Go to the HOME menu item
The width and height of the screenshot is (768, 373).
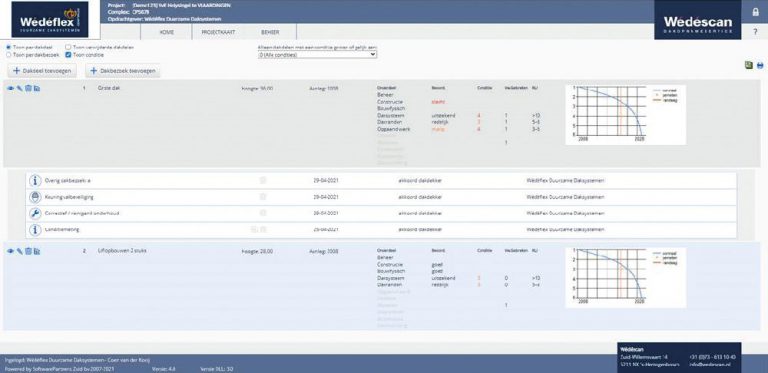point(167,32)
